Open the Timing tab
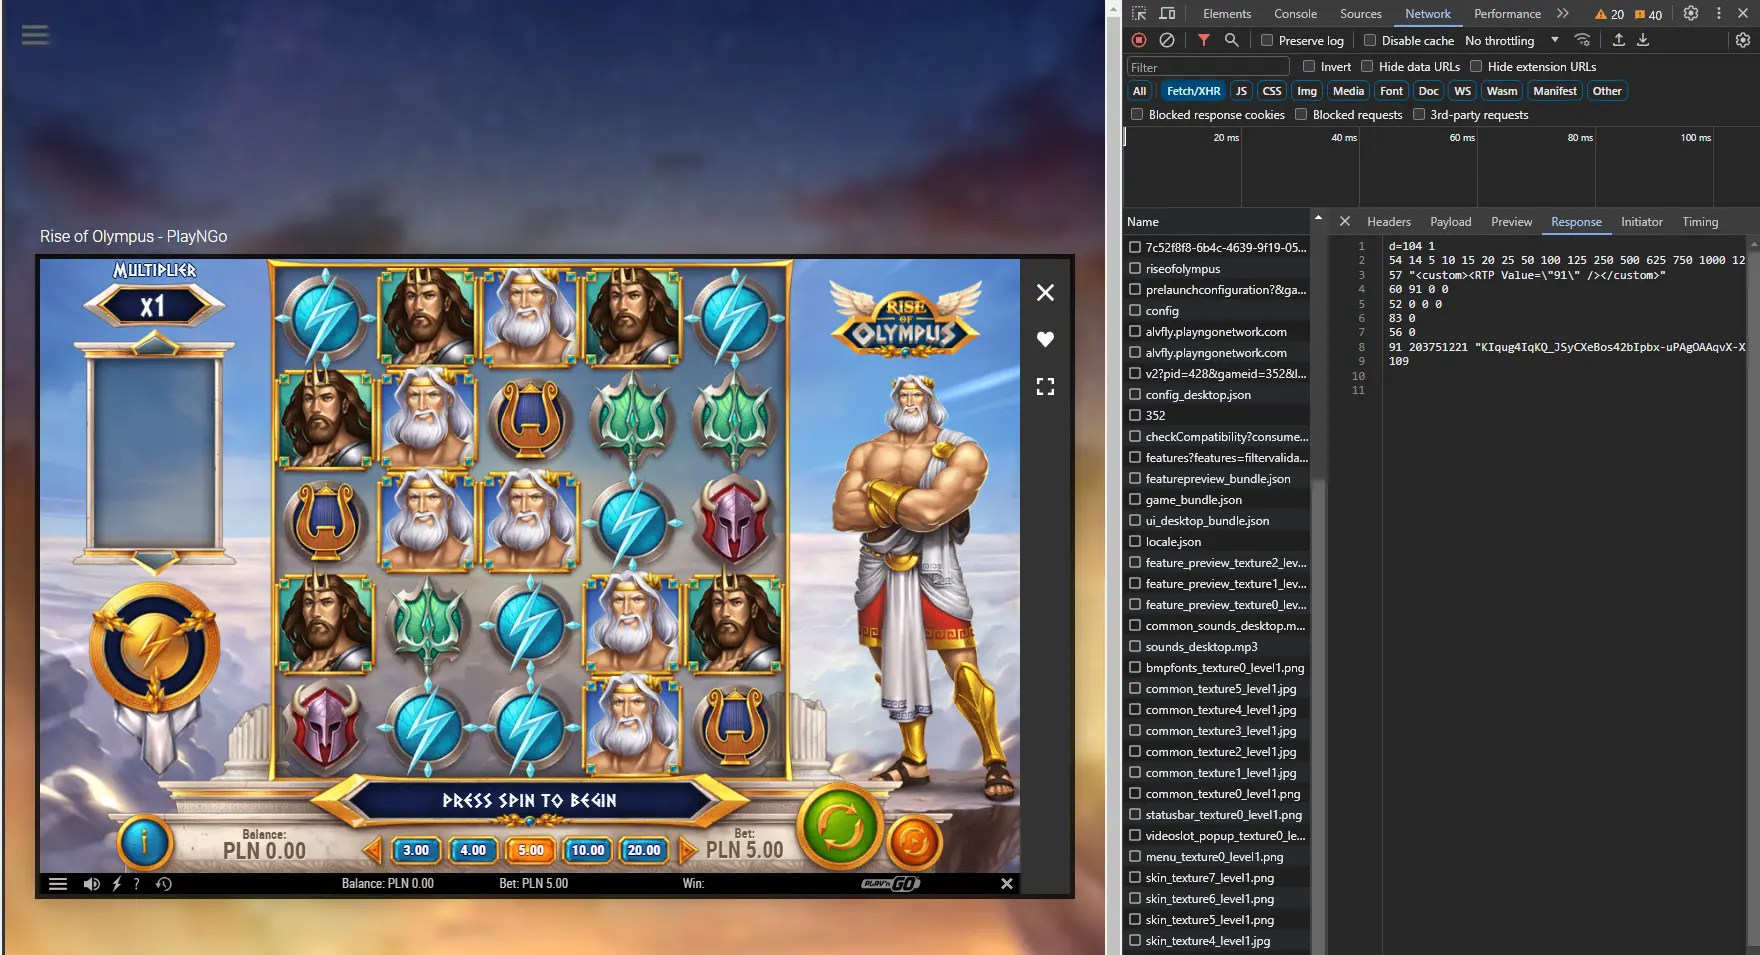1760x955 pixels. [x=1700, y=222]
